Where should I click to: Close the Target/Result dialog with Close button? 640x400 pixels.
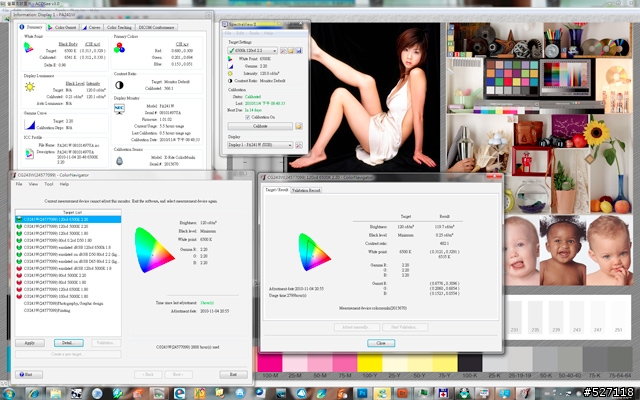pyautogui.click(x=381, y=343)
